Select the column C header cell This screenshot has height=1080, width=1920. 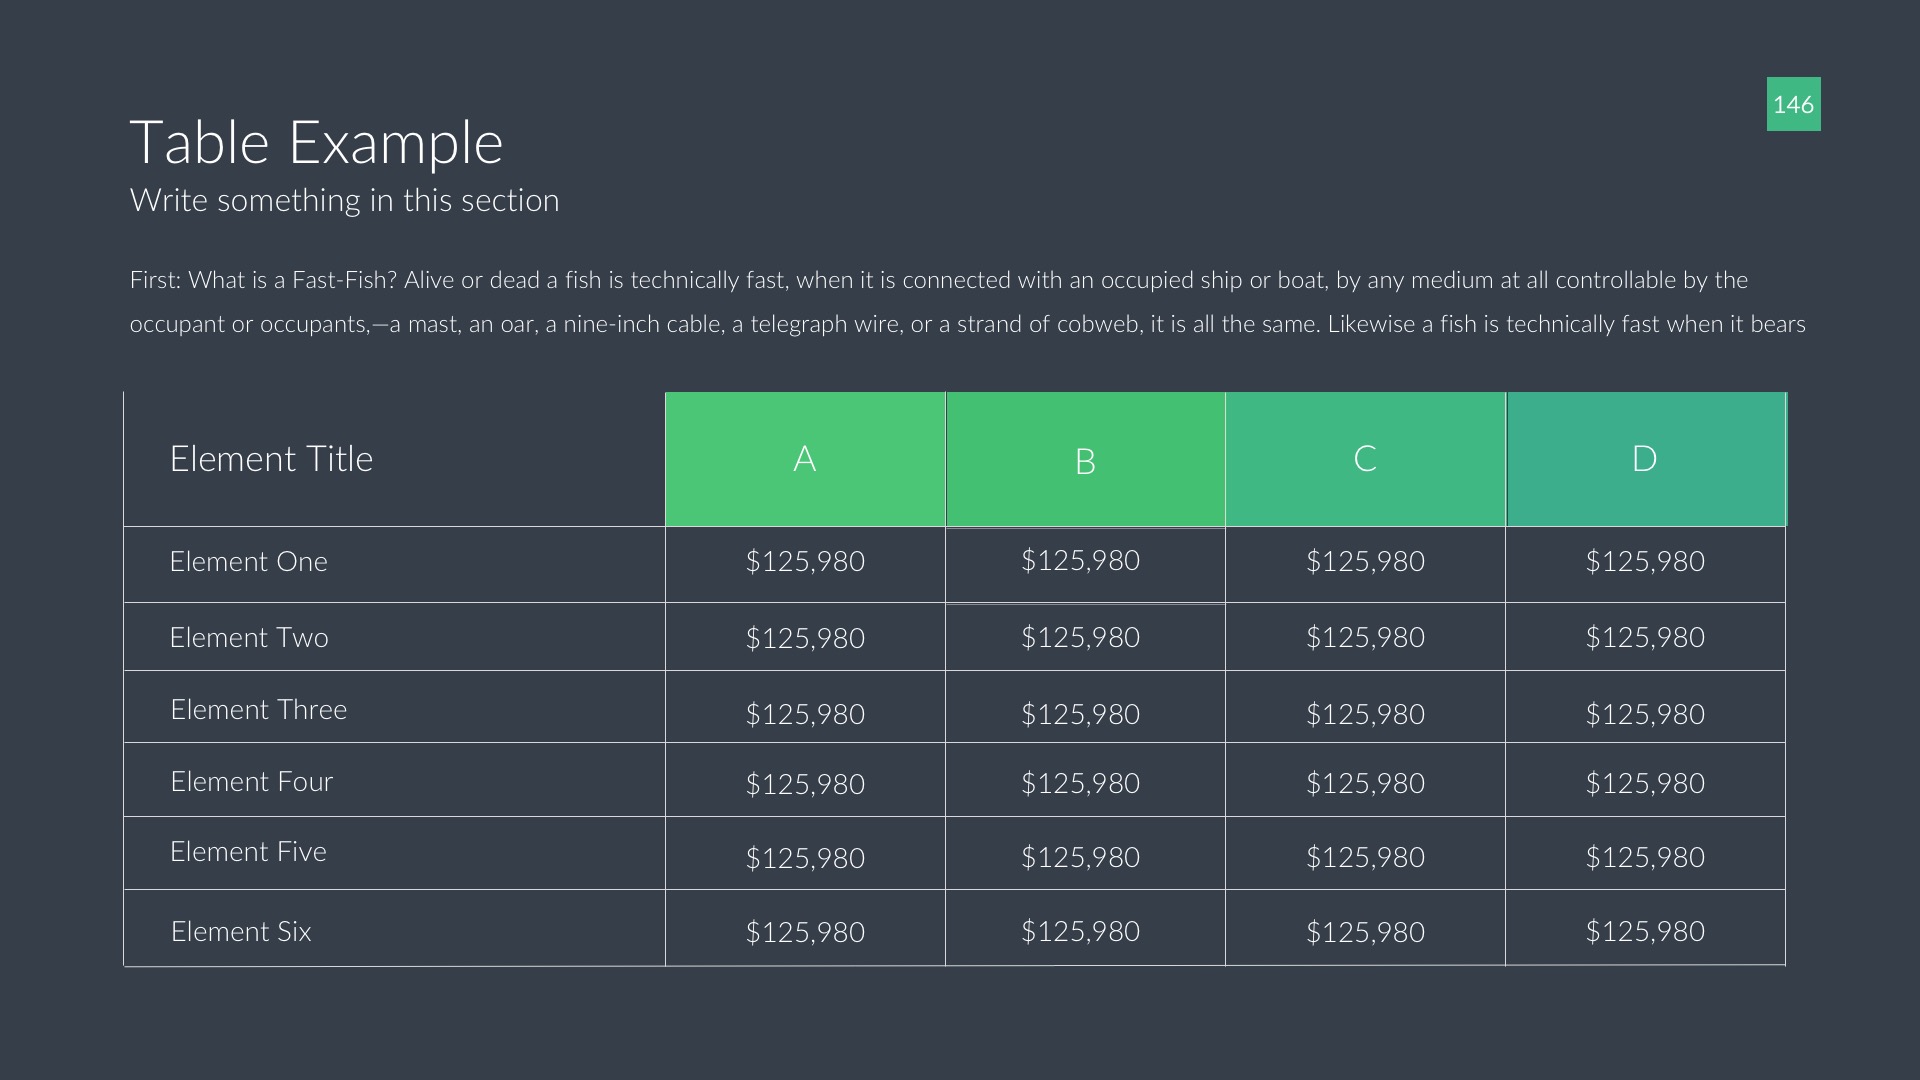(x=1365, y=459)
